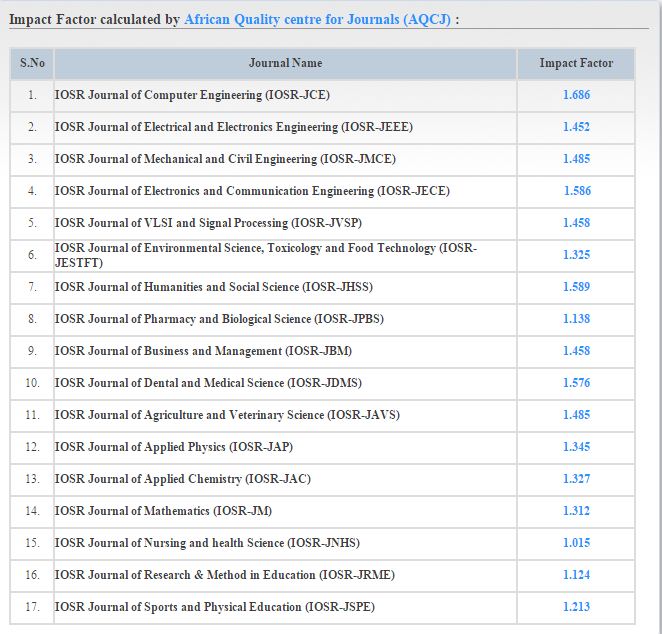Click impact factor 1.452 for IOSR-JEEE
Image resolution: width=662 pixels, height=634 pixels.
576,127
